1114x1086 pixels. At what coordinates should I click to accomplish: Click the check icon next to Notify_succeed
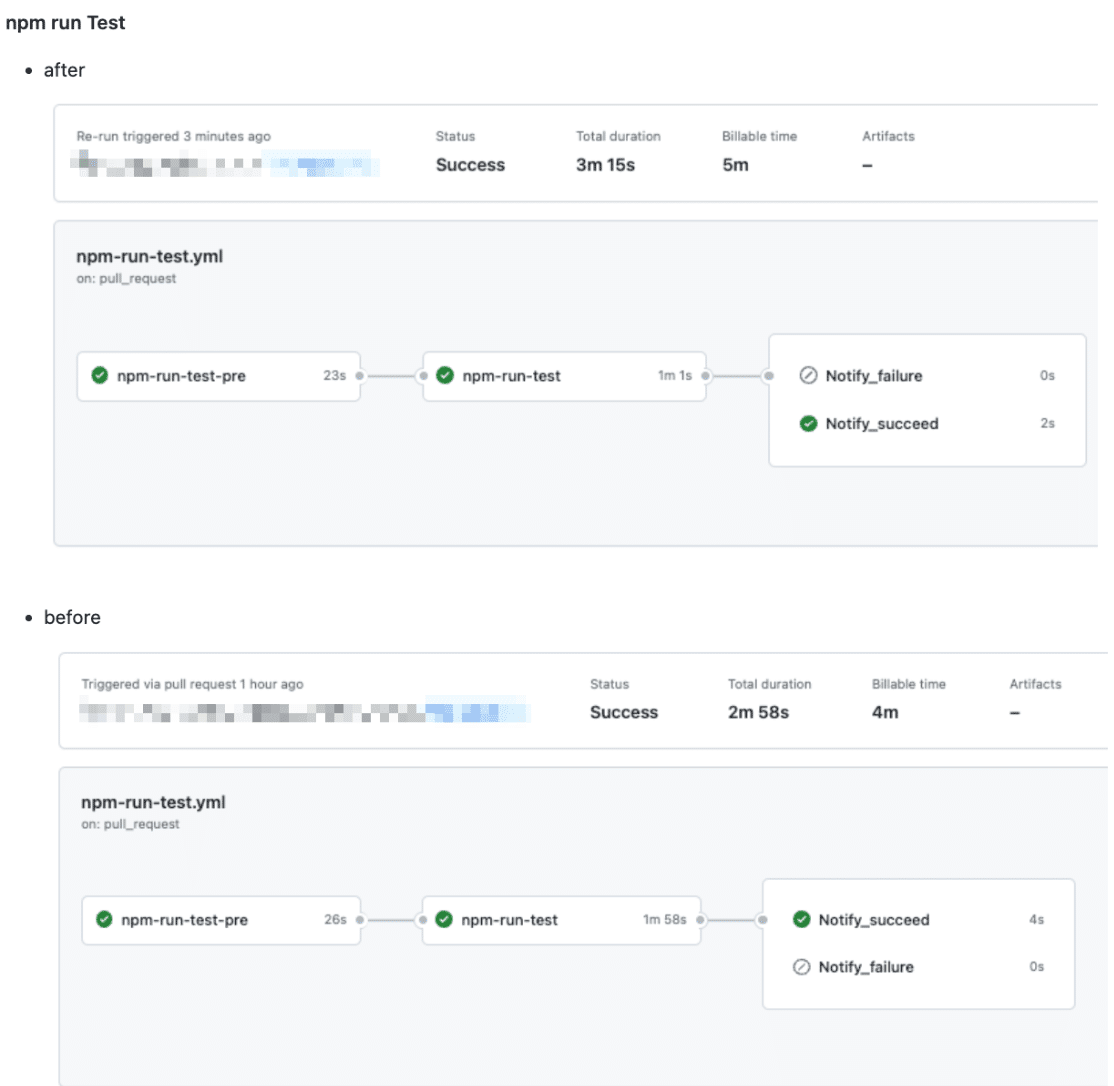point(808,423)
